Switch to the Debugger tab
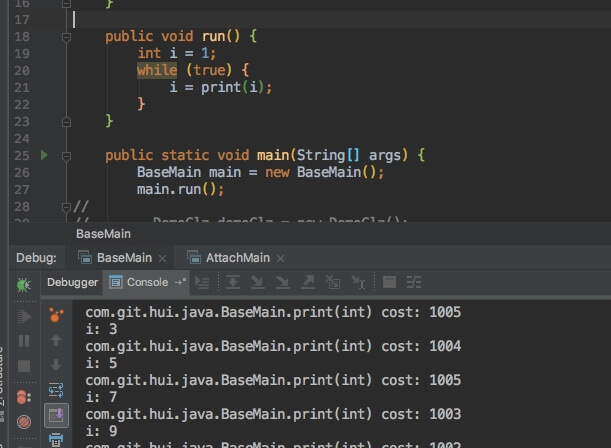The image size is (611, 448). point(72,282)
